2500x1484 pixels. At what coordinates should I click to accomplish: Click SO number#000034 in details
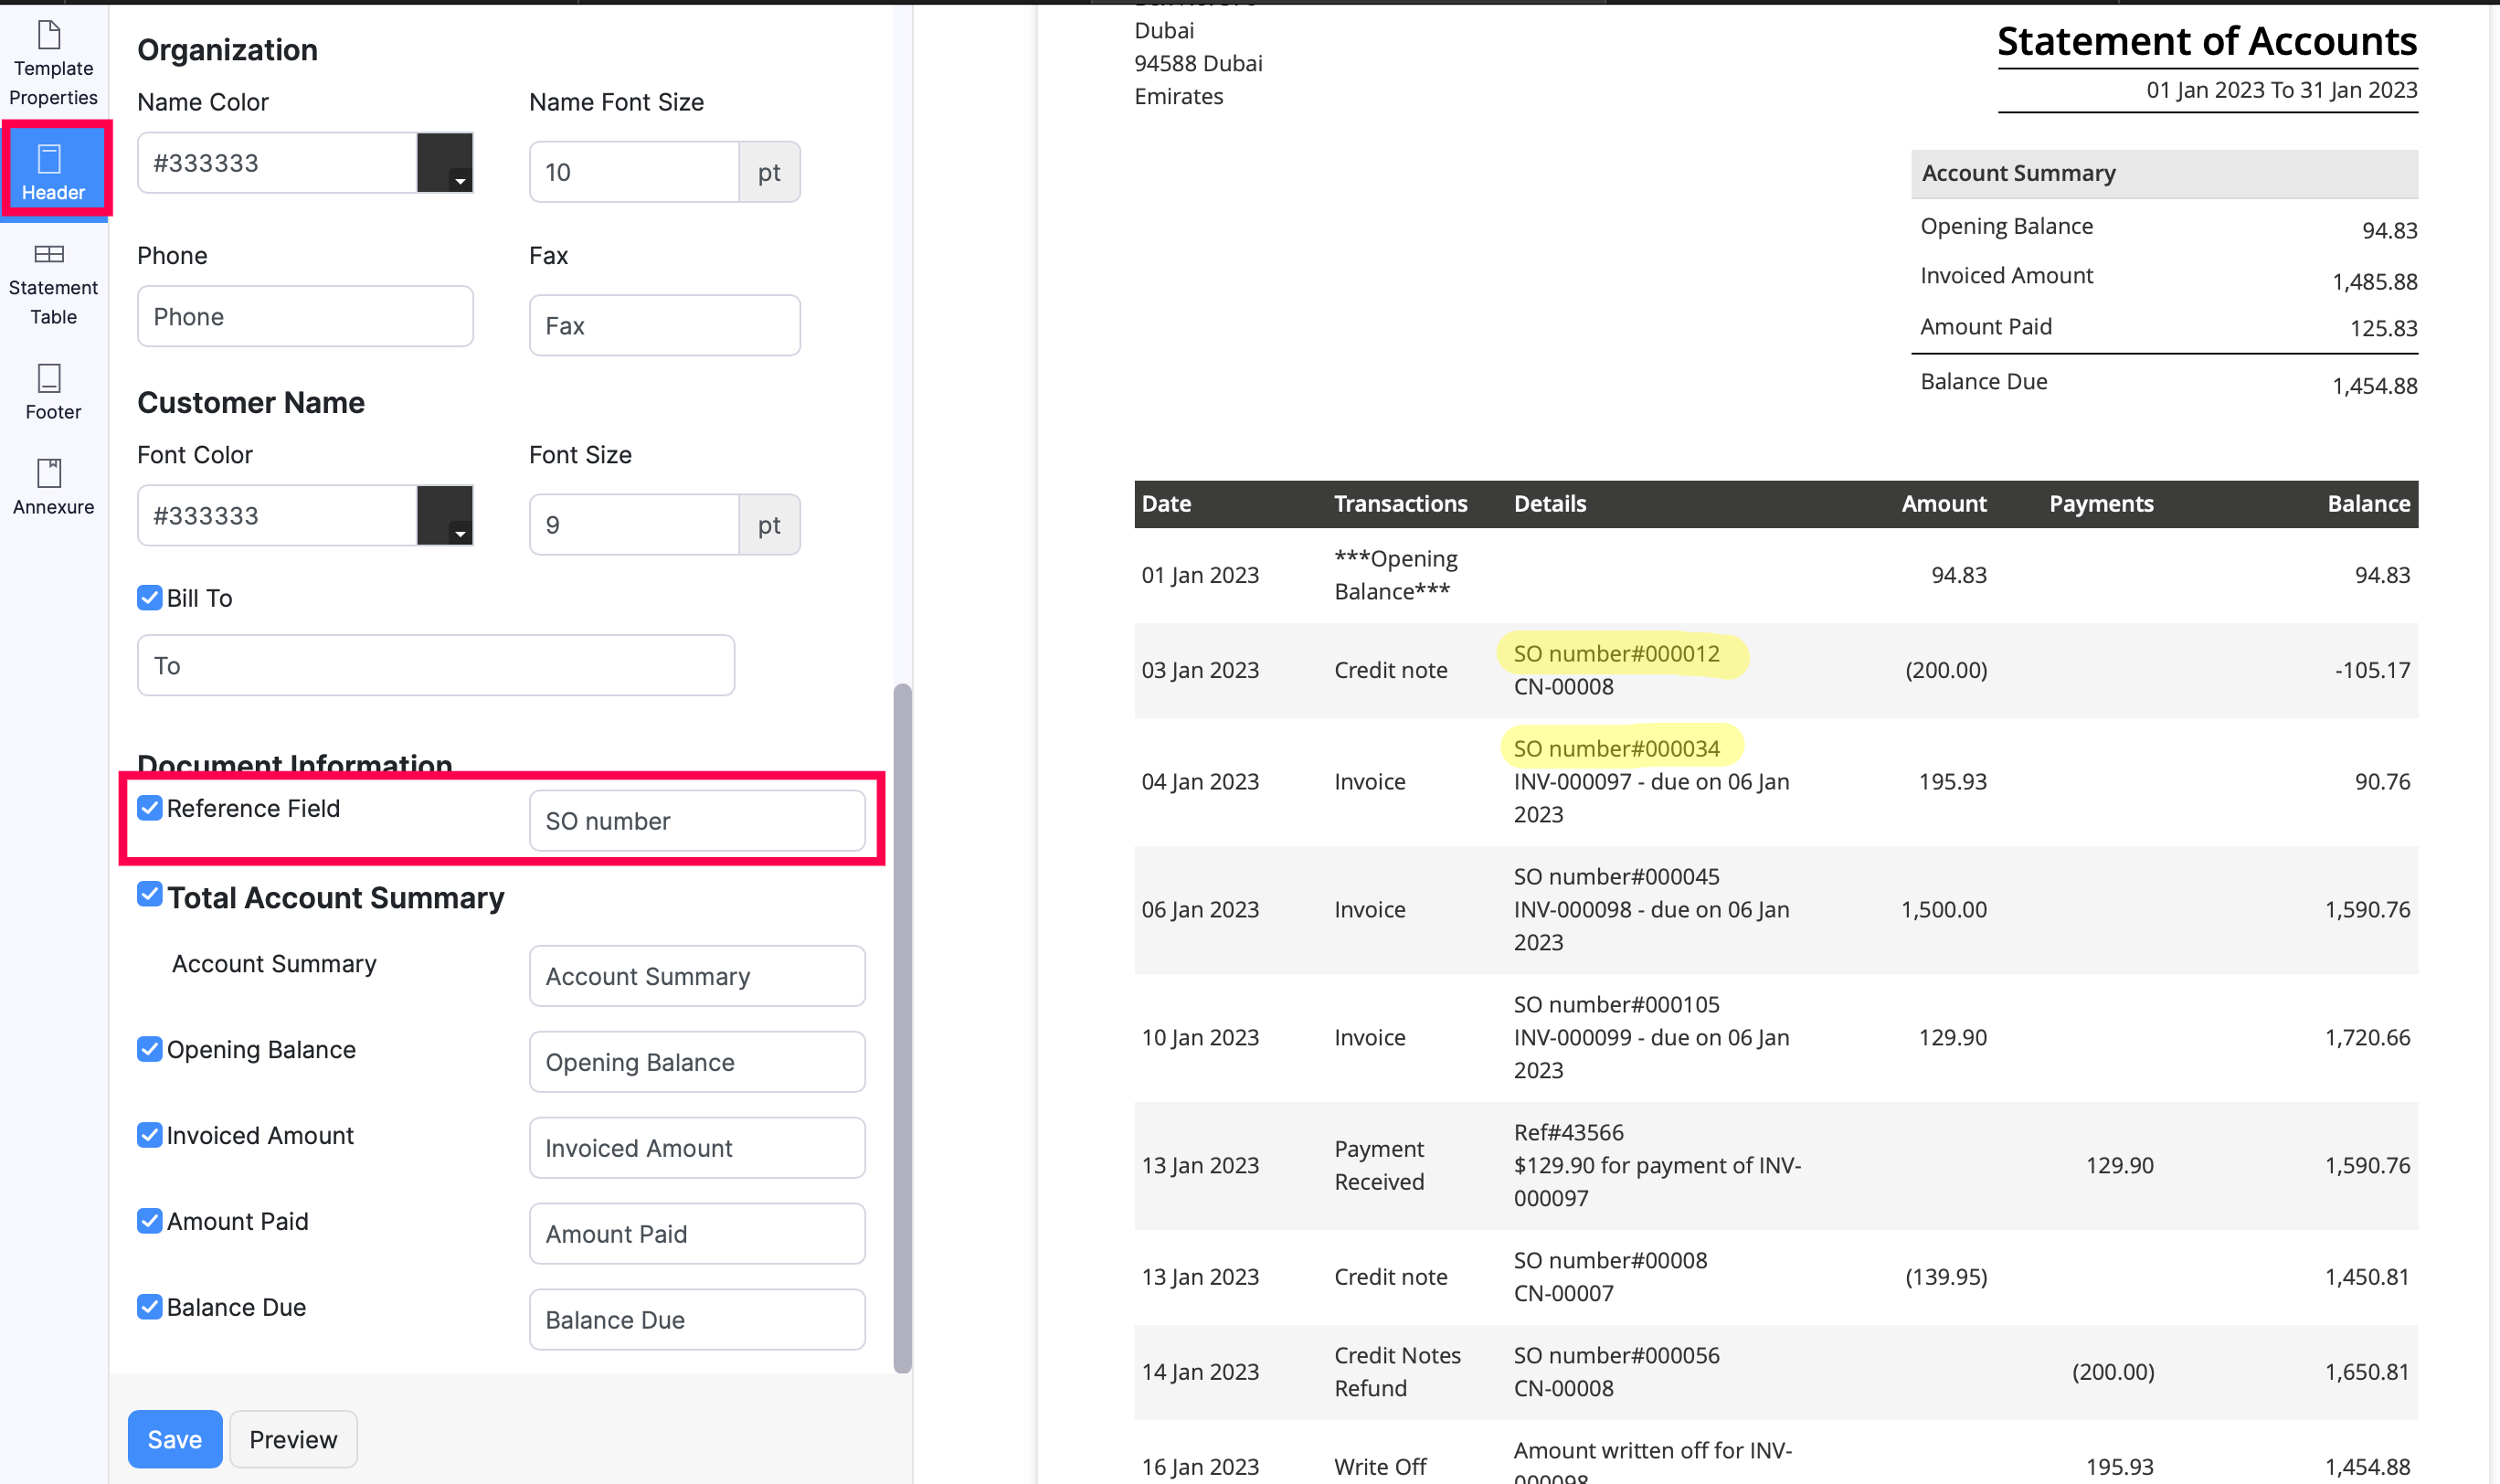tap(1616, 748)
